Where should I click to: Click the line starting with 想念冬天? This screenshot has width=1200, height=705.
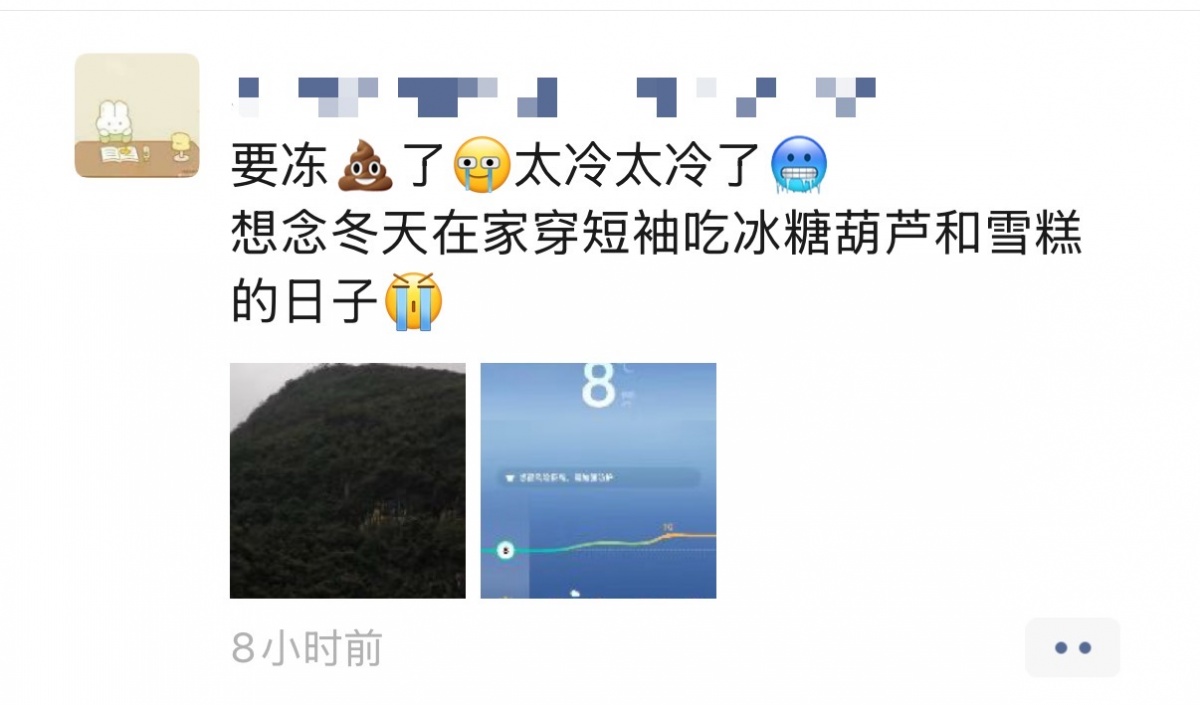(657, 234)
